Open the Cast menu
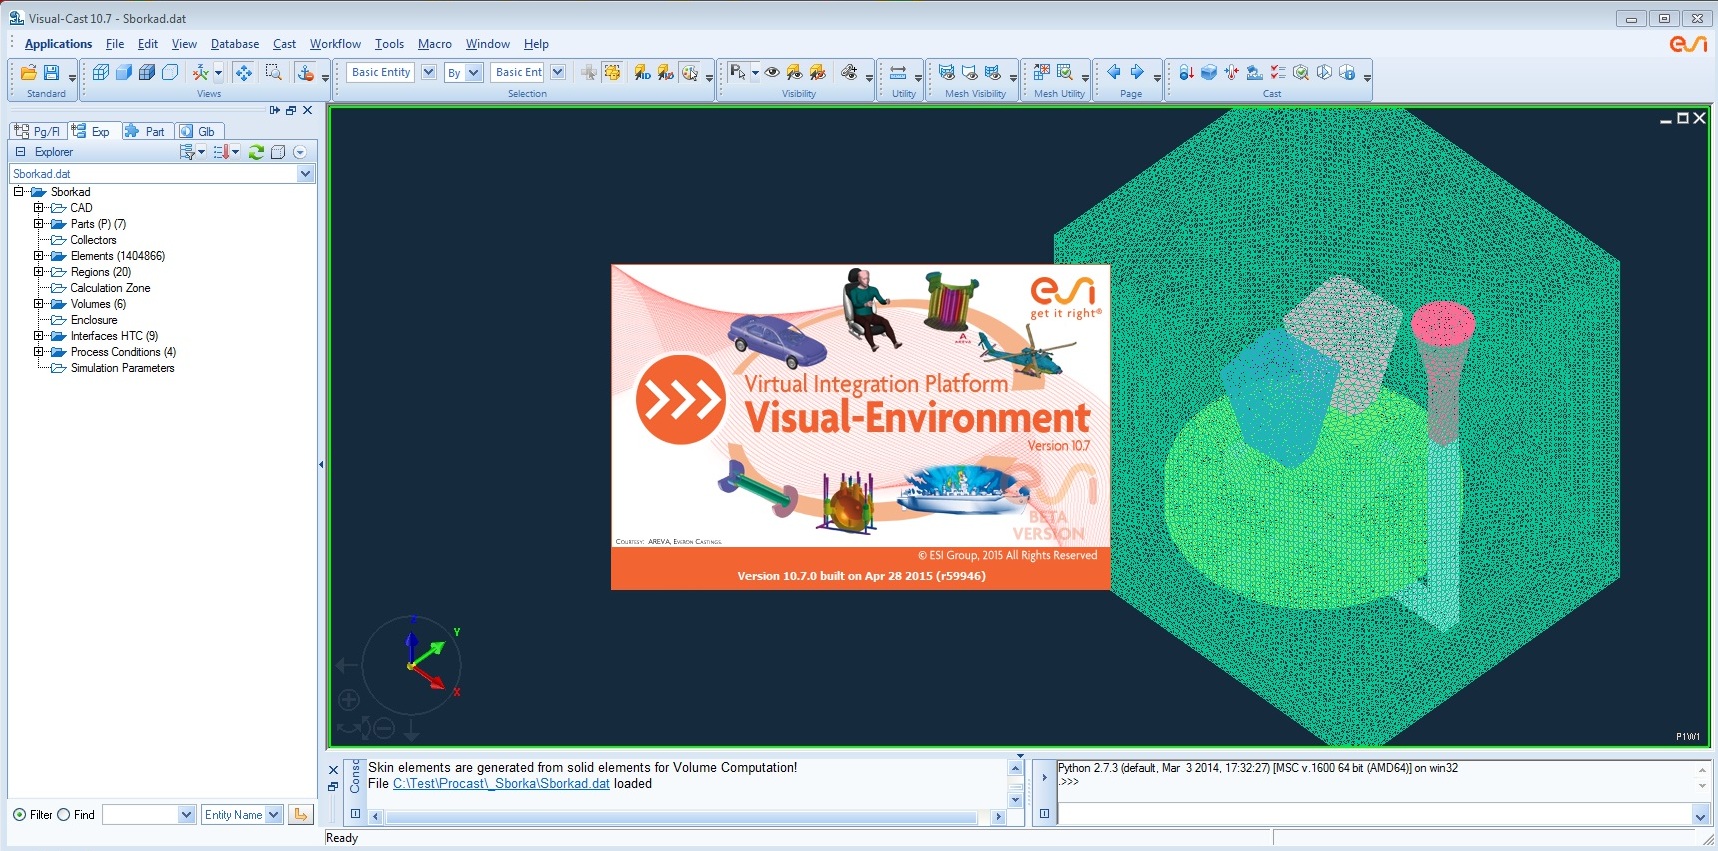 click(284, 44)
